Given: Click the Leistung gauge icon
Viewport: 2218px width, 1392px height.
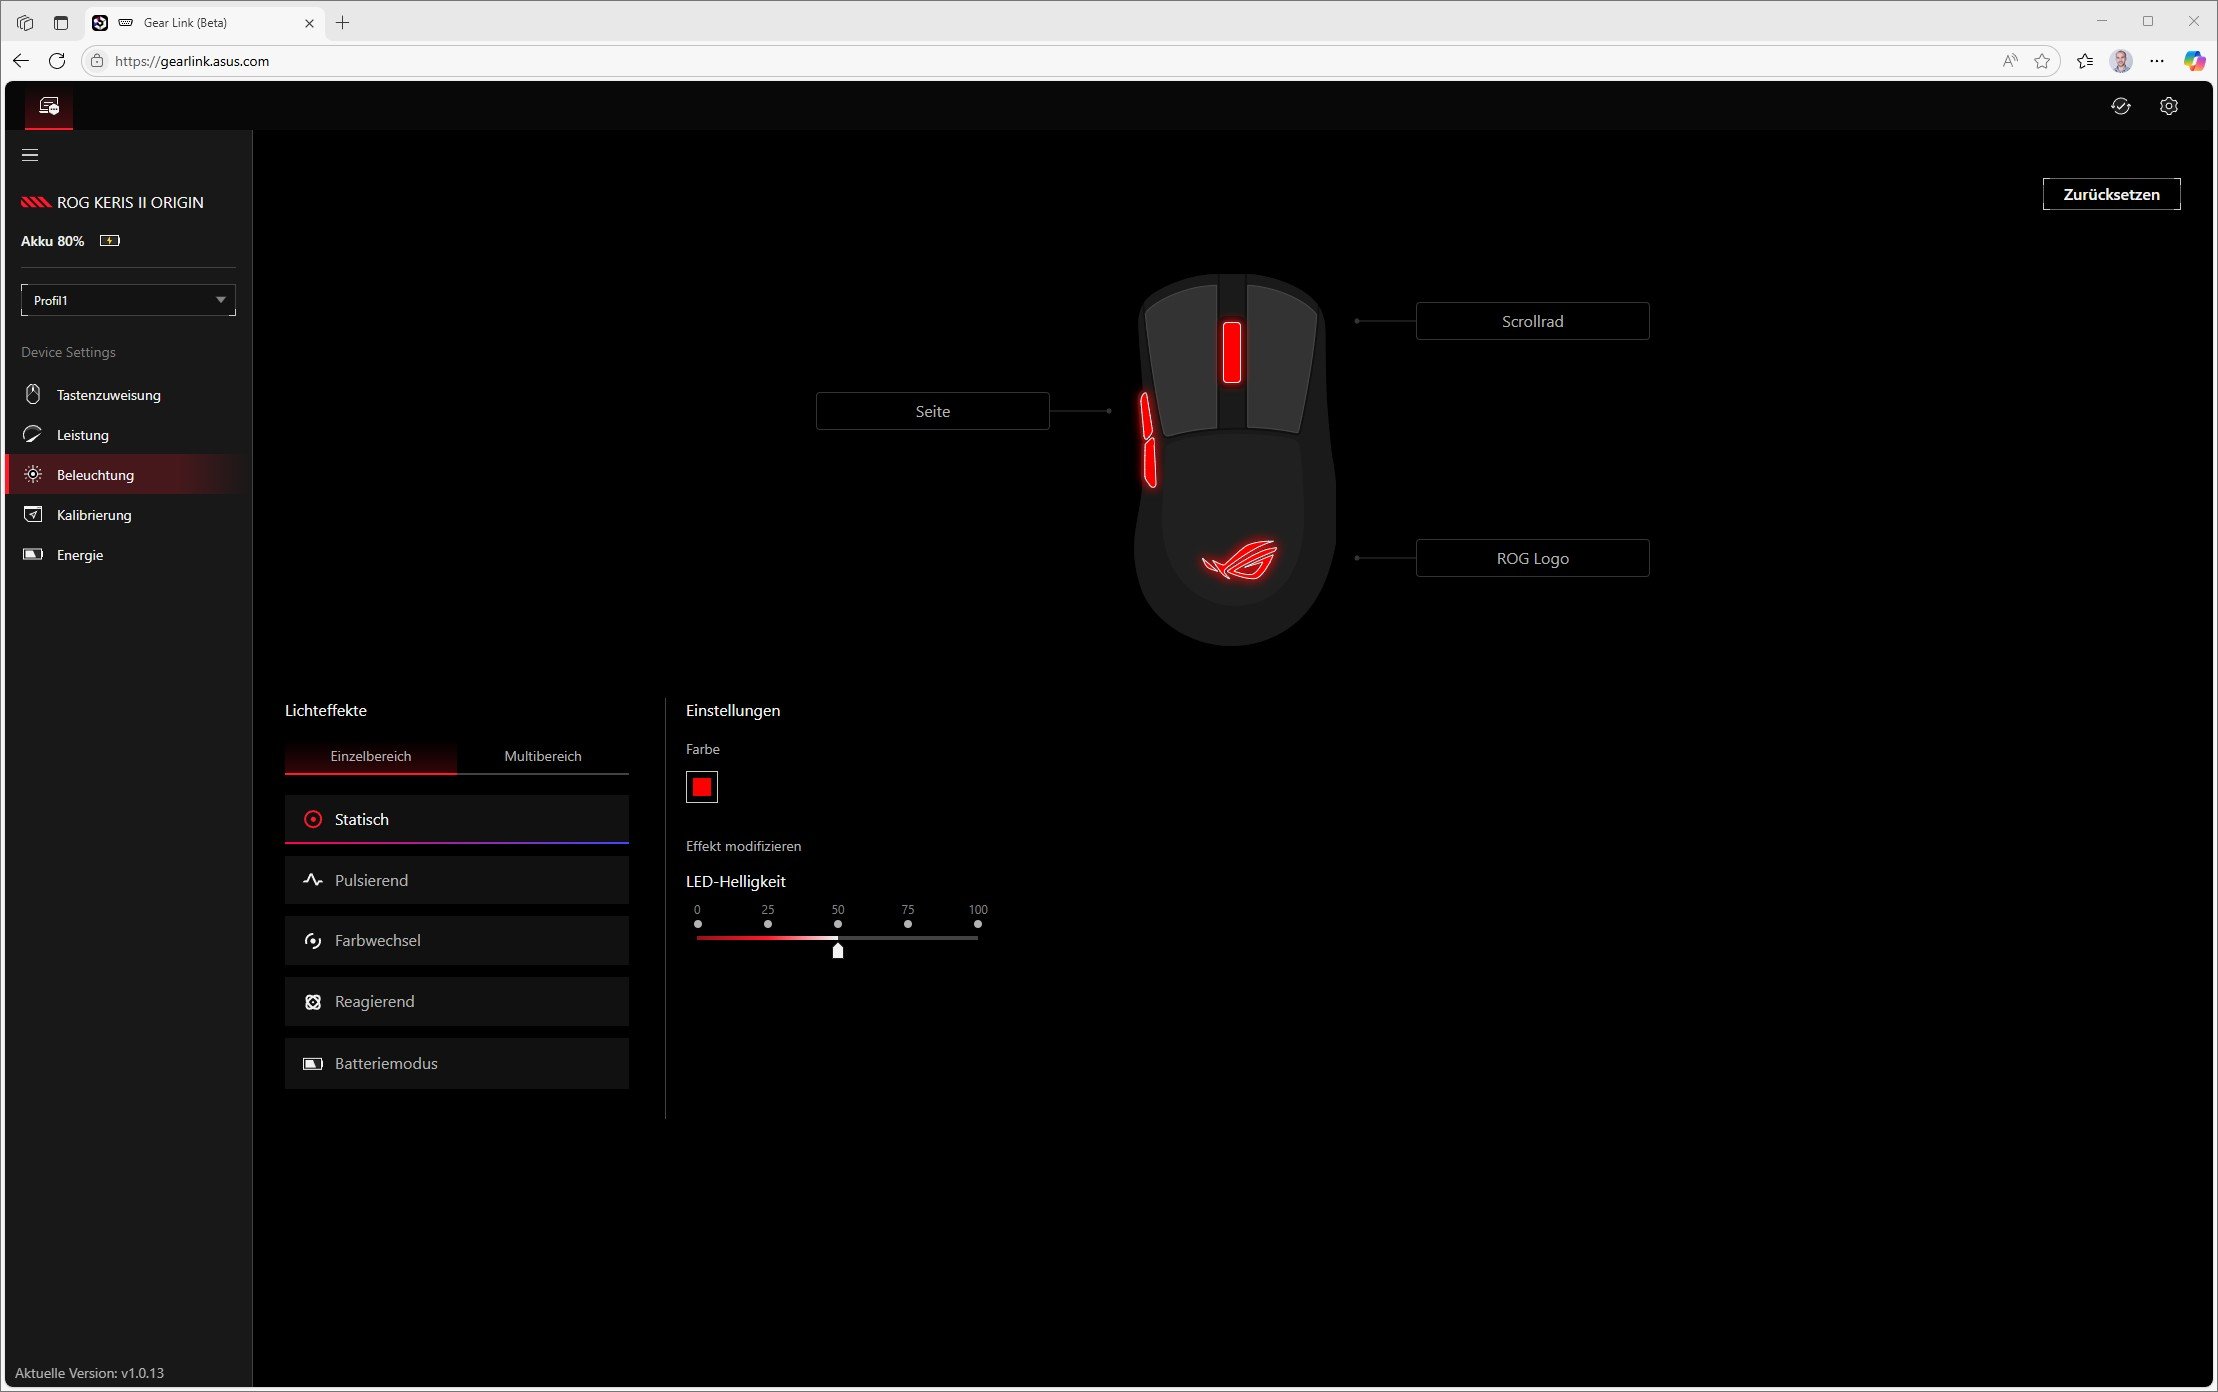Looking at the screenshot, I should click(x=33, y=435).
